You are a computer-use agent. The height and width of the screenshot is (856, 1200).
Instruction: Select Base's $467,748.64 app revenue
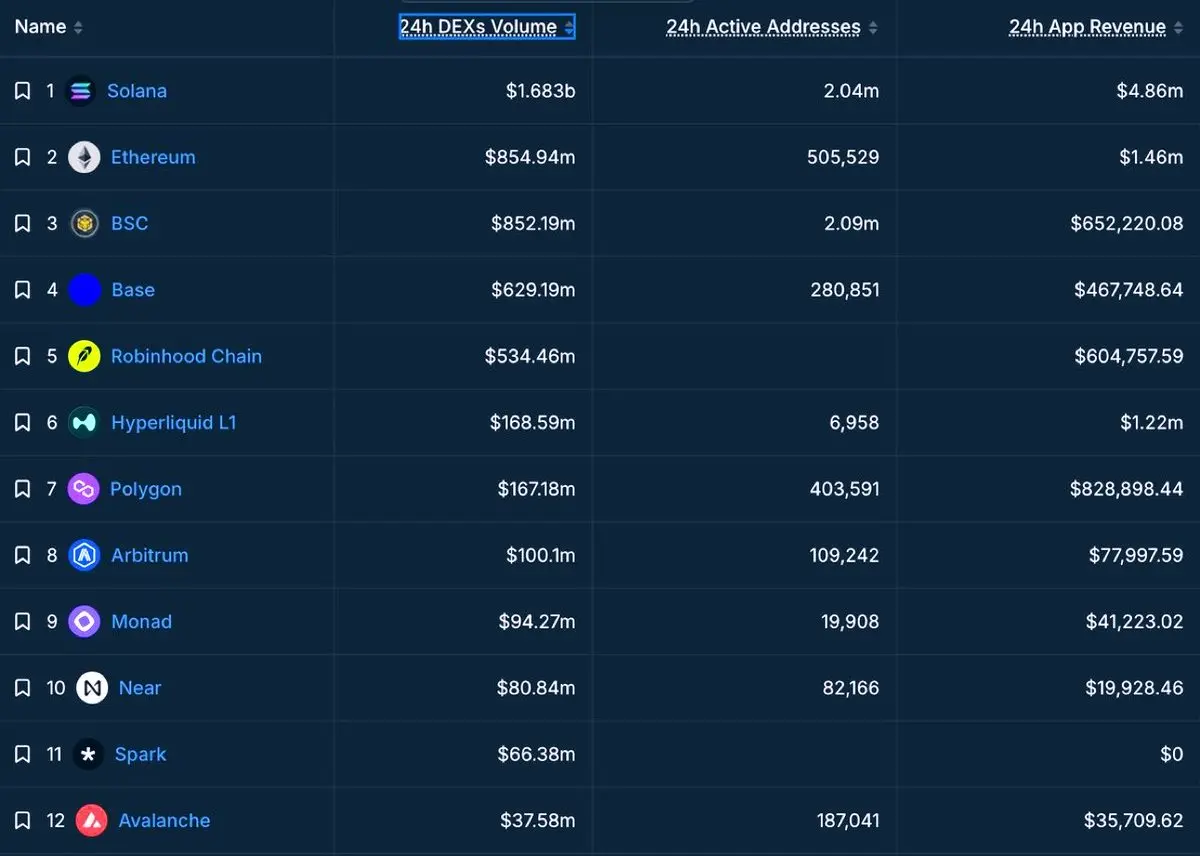pyautogui.click(x=1129, y=290)
